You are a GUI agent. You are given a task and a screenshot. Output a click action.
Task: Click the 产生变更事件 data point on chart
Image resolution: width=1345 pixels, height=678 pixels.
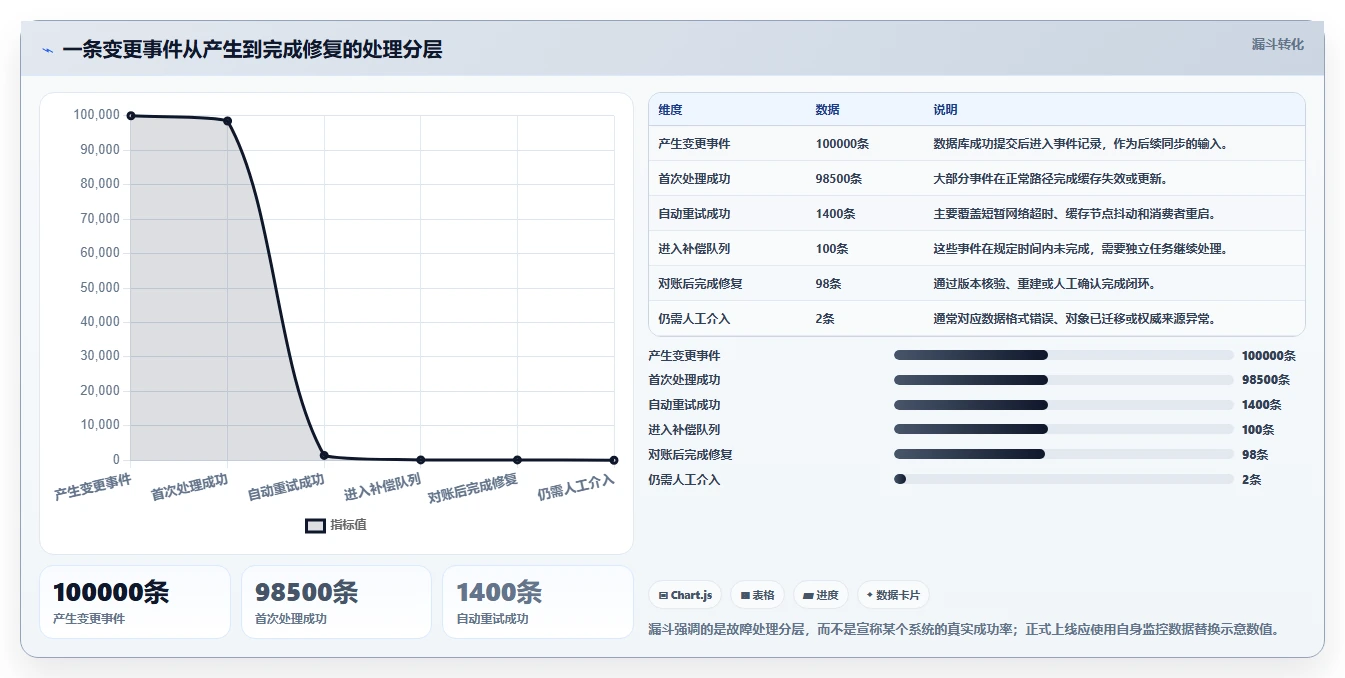pos(131,116)
